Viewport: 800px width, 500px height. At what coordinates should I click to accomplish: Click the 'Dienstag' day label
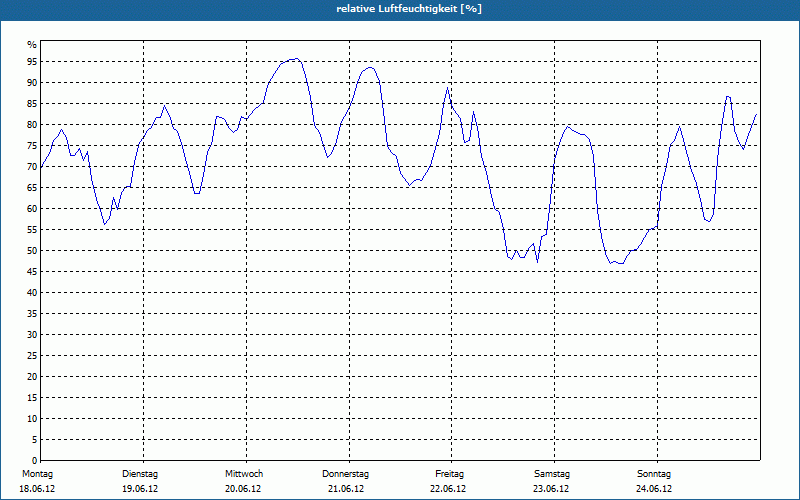140,474
